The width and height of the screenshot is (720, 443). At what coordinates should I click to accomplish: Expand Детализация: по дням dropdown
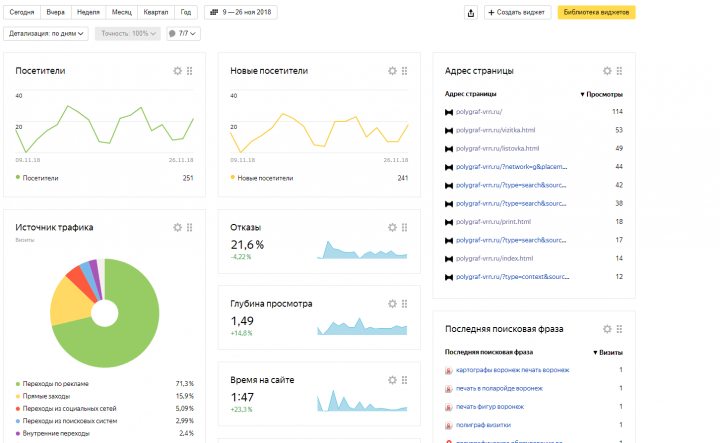coord(46,34)
